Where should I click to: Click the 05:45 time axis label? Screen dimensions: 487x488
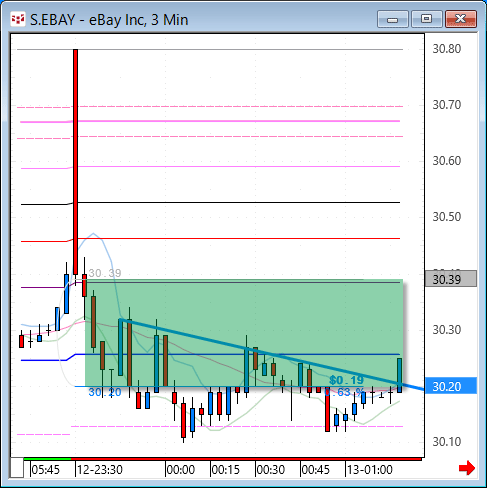(45, 470)
